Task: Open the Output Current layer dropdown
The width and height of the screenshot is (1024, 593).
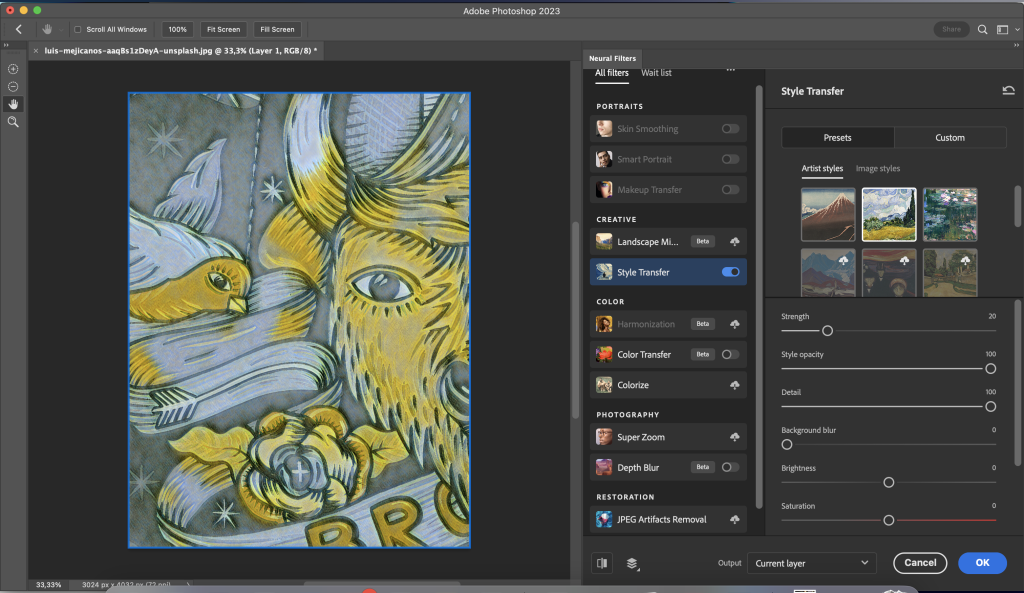Action: tap(811, 563)
